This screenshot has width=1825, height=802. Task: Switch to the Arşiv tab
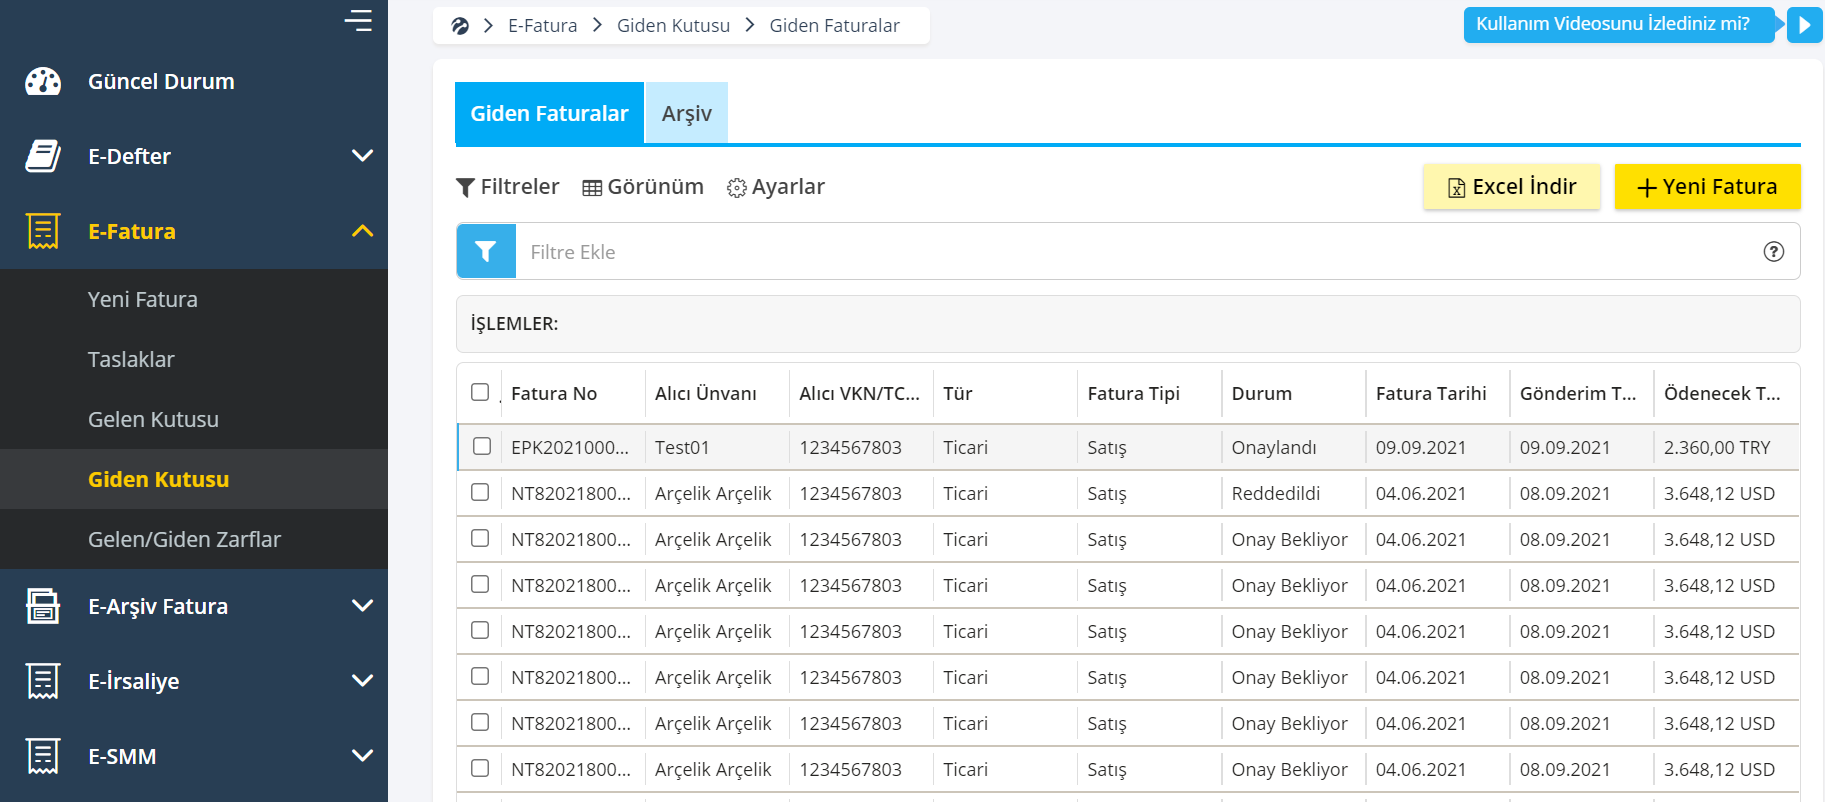[x=687, y=113]
